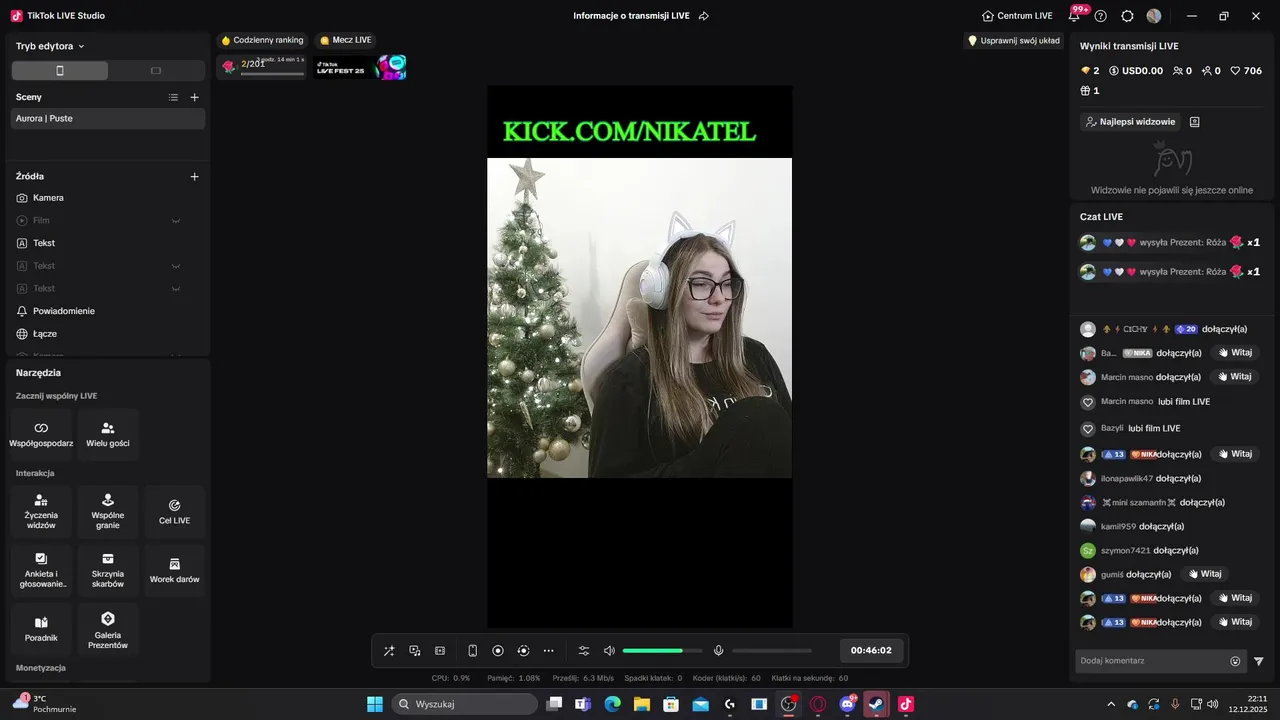
Task: Open the Worek darów tool
Action: point(174,571)
